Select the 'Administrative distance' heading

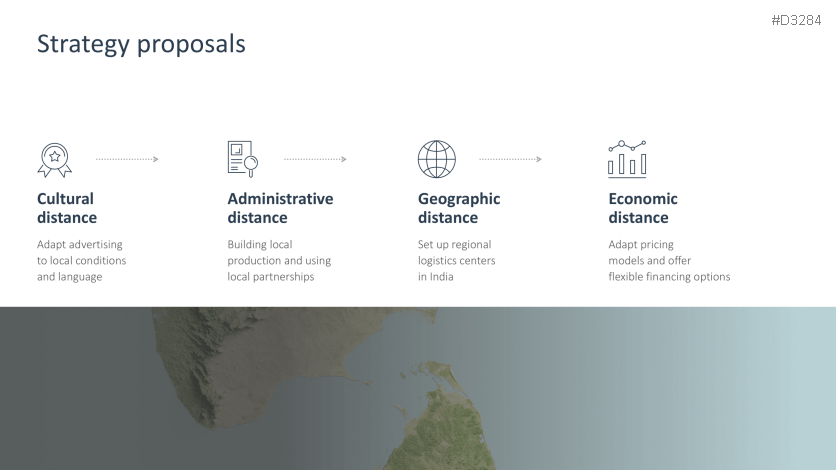click(280, 208)
